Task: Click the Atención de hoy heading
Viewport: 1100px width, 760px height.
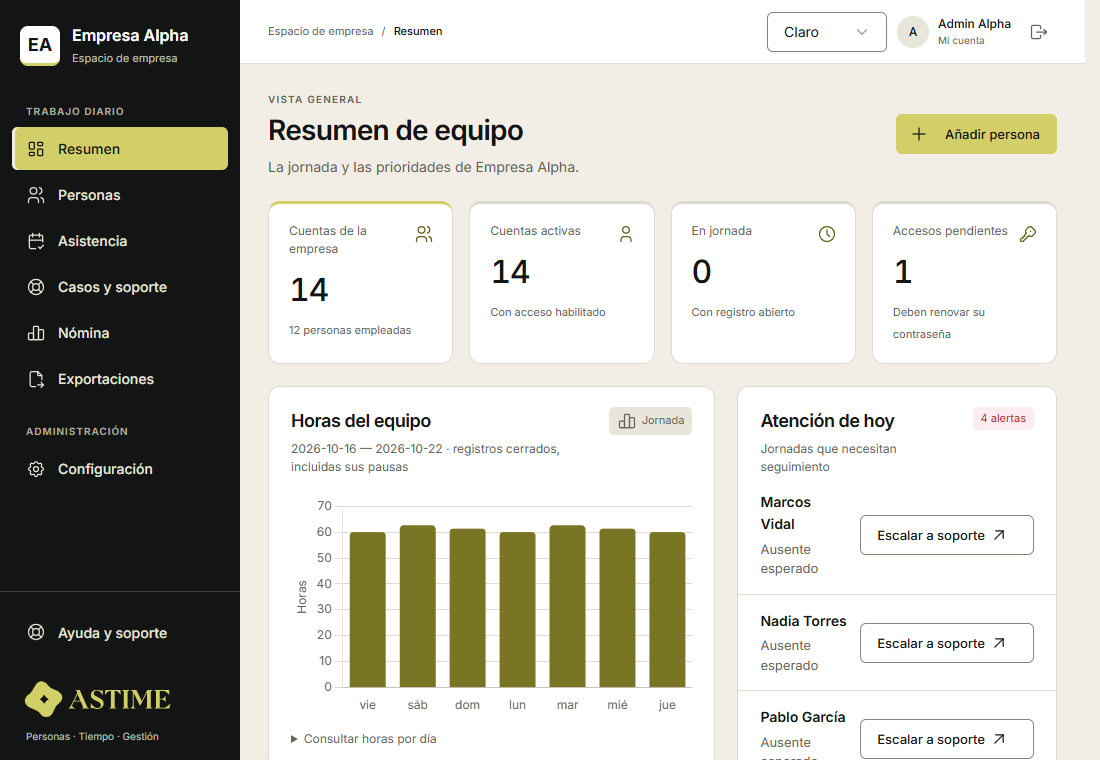Action: [827, 421]
